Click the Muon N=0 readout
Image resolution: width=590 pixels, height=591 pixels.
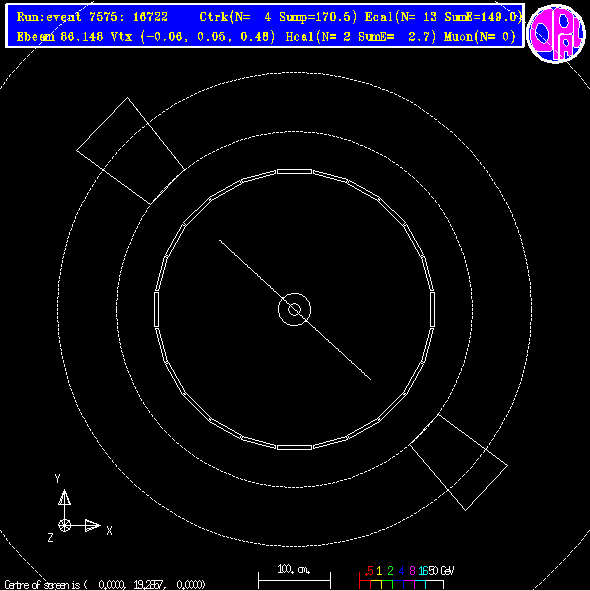pos(480,37)
